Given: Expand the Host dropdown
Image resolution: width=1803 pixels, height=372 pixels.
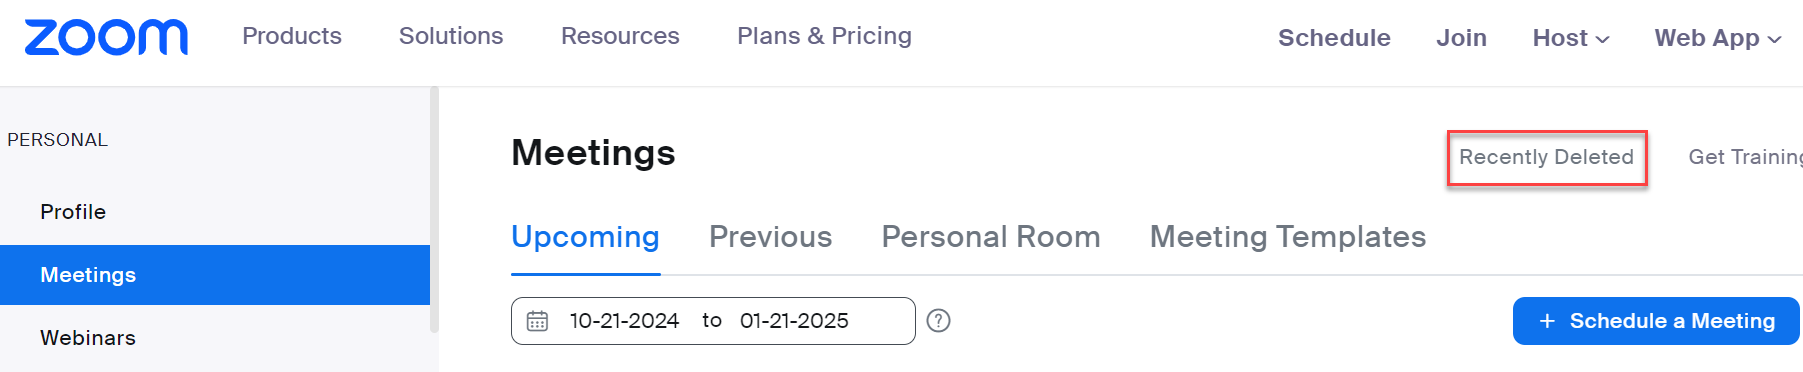Looking at the screenshot, I should coord(1571,38).
